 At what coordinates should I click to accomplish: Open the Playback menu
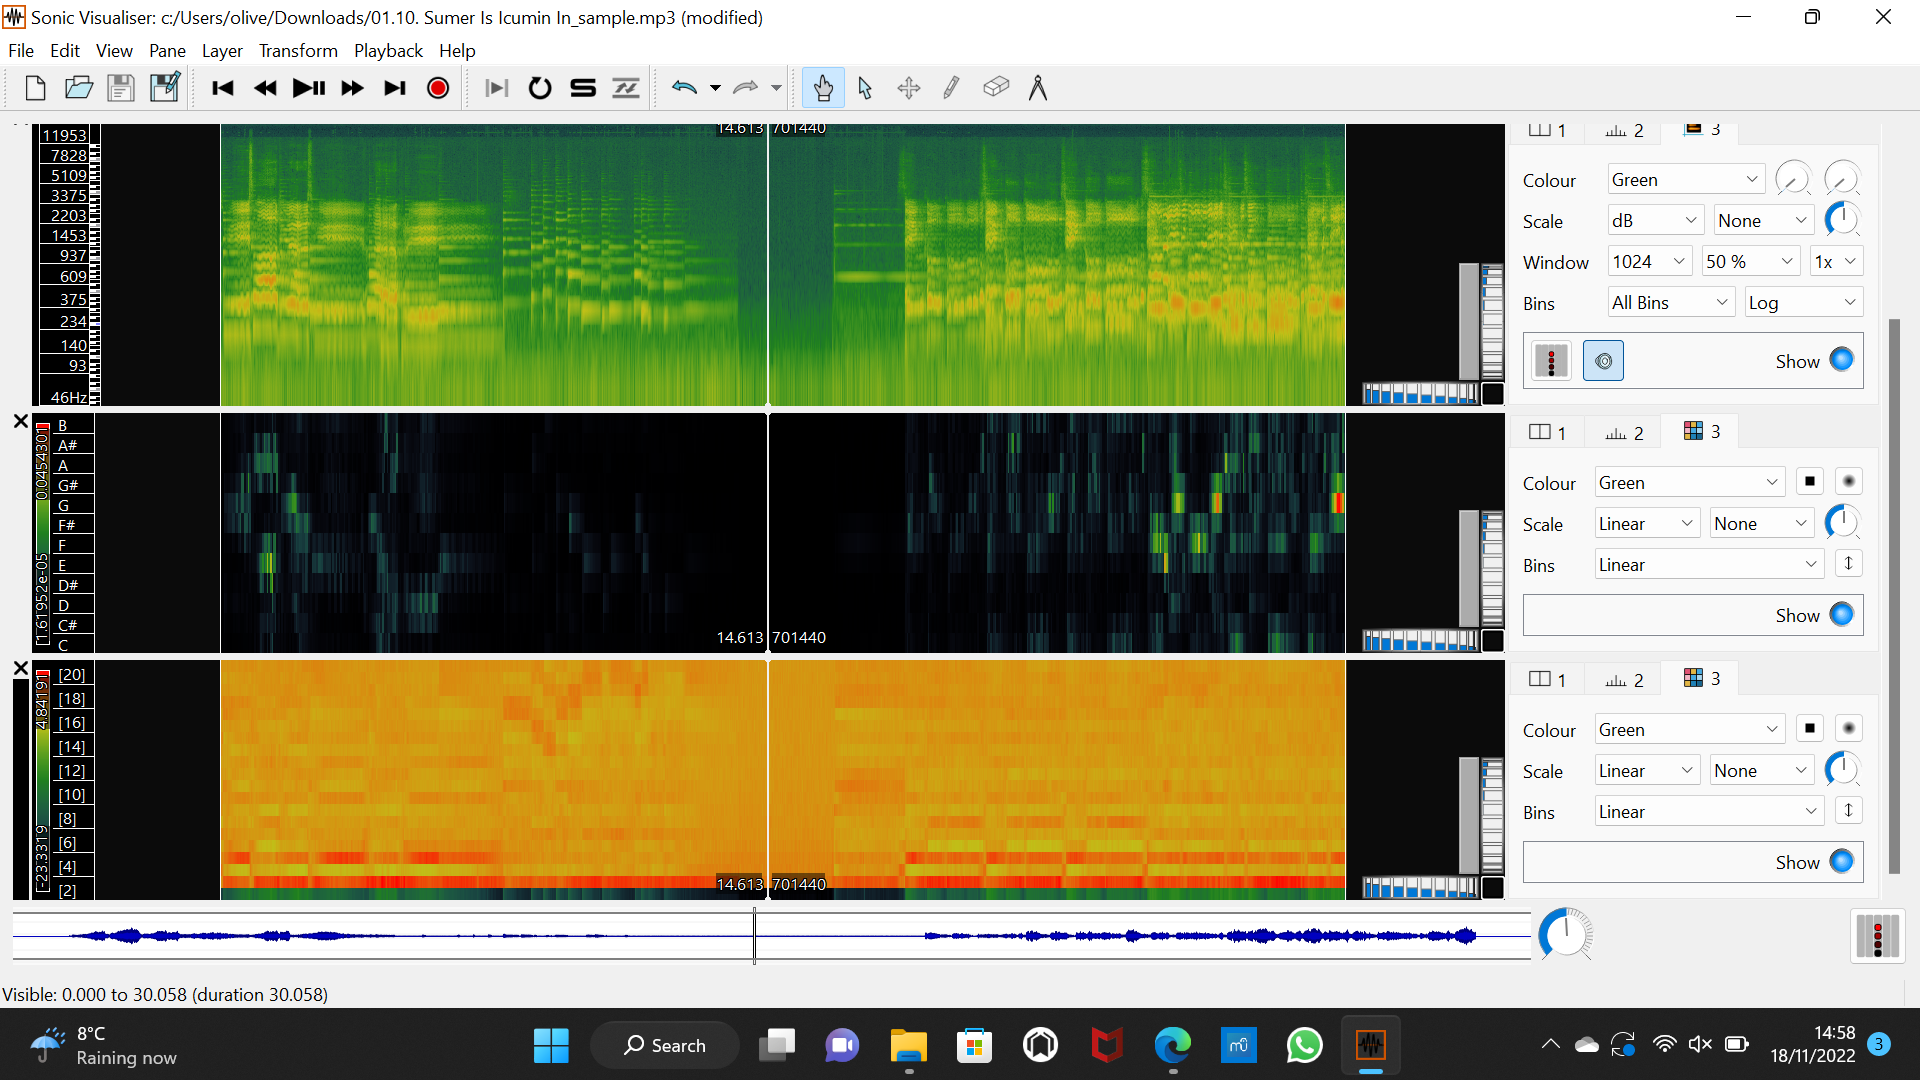(x=388, y=51)
